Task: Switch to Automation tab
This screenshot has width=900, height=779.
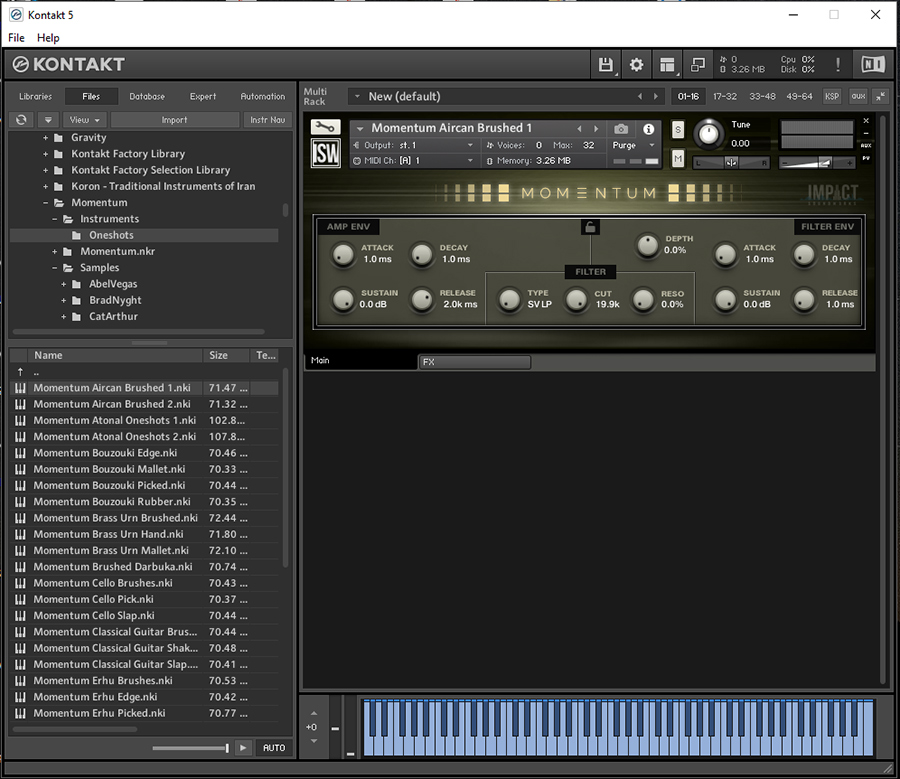Action: coord(262,96)
